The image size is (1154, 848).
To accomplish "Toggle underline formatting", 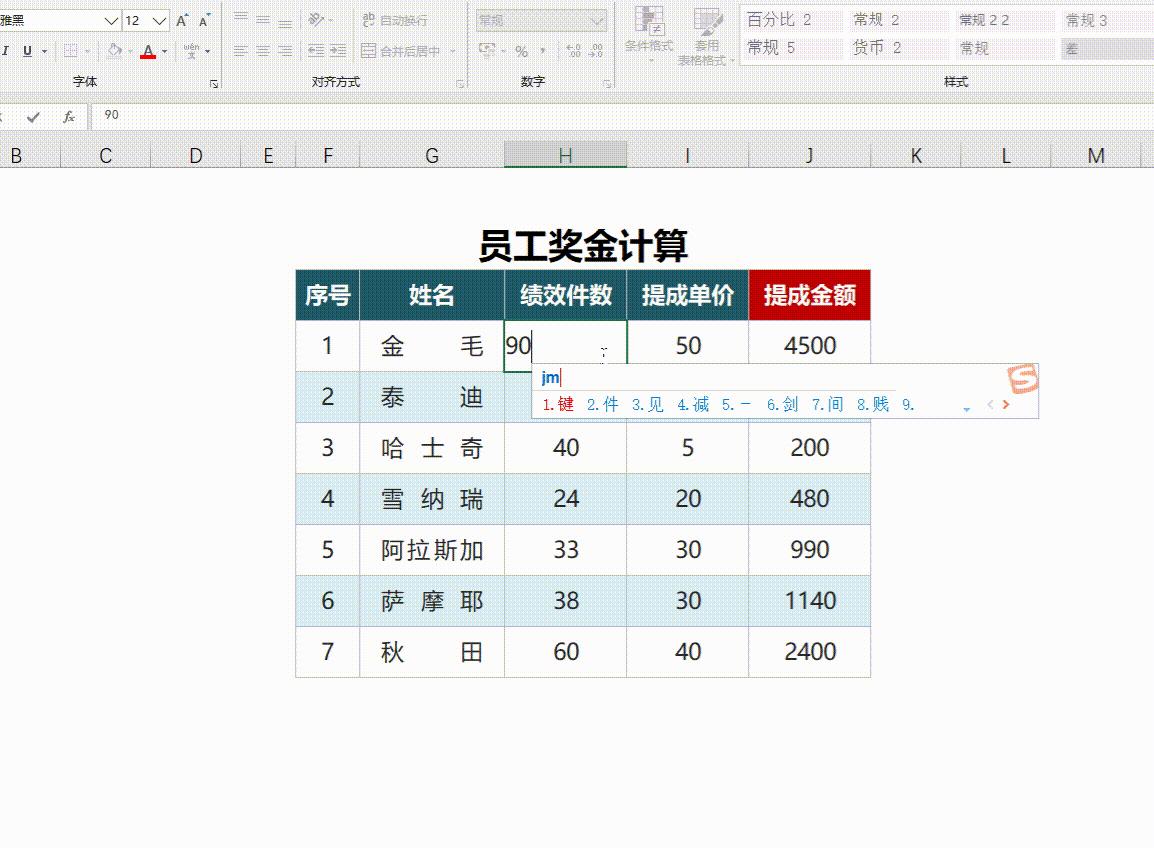I will click(x=26, y=50).
